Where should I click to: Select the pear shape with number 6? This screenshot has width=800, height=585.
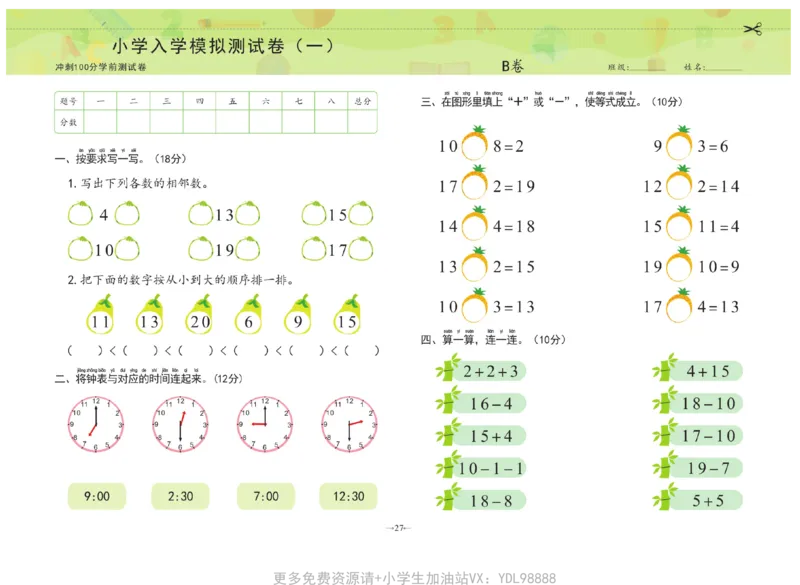pos(248,320)
